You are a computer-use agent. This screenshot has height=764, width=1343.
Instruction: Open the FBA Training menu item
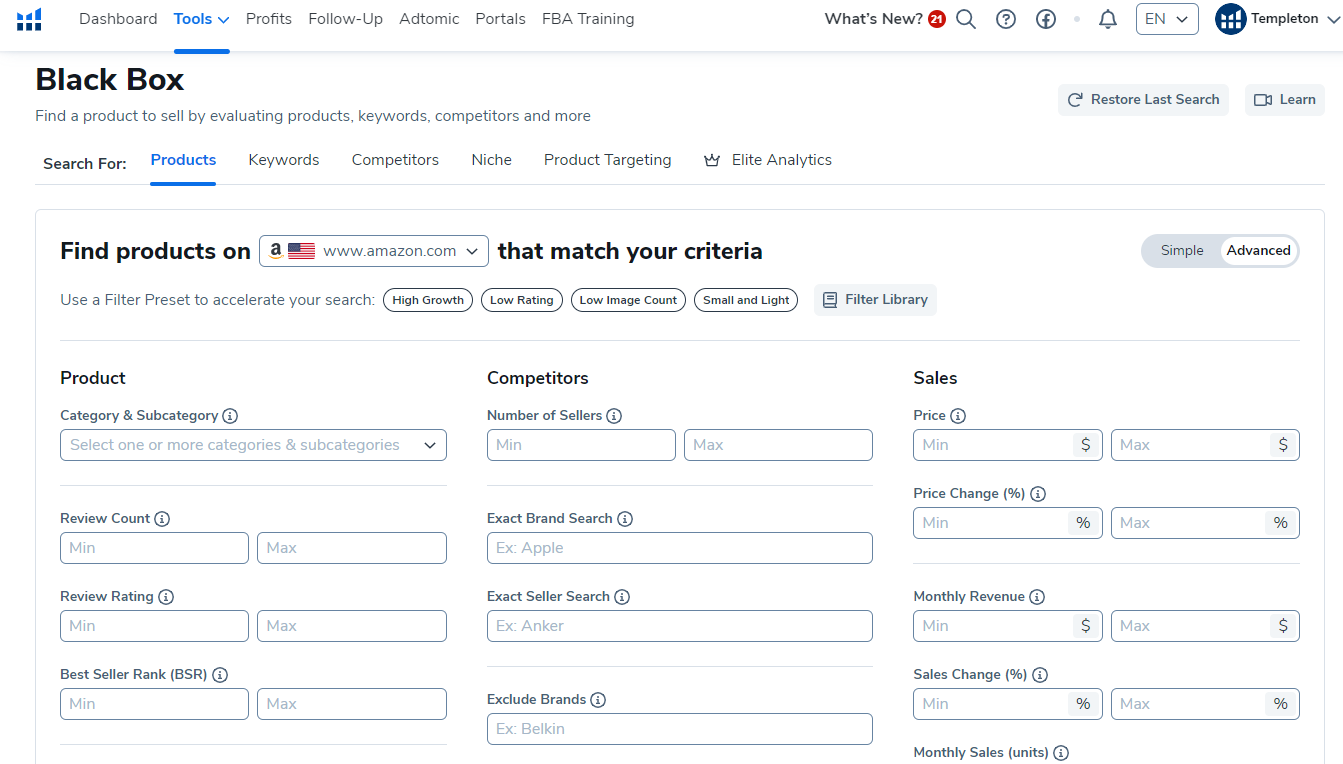click(588, 19)
